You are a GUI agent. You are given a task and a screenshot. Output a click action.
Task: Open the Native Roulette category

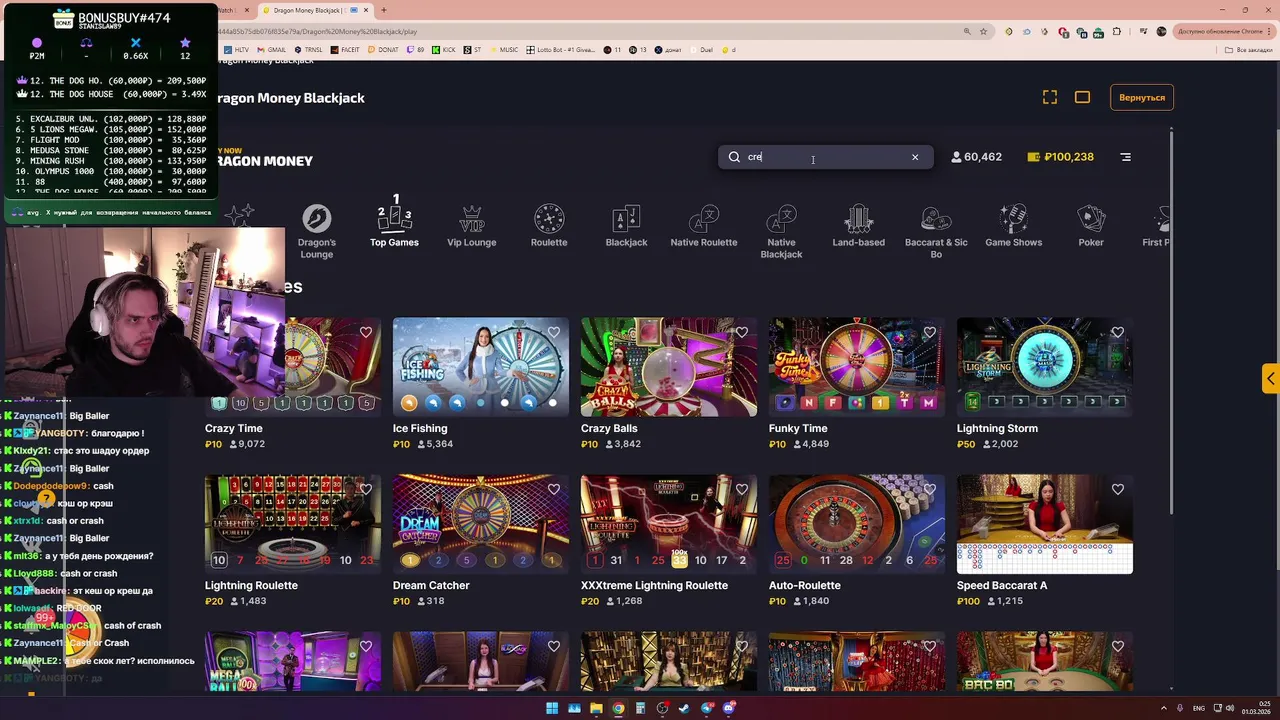pyautogui.click(x=704, y=226)
